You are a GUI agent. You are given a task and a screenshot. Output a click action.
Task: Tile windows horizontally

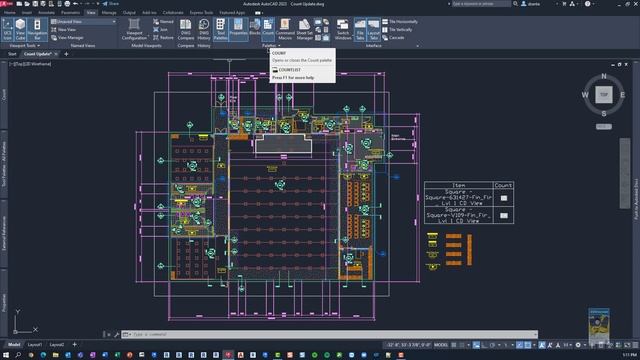(x=400, y=21)
